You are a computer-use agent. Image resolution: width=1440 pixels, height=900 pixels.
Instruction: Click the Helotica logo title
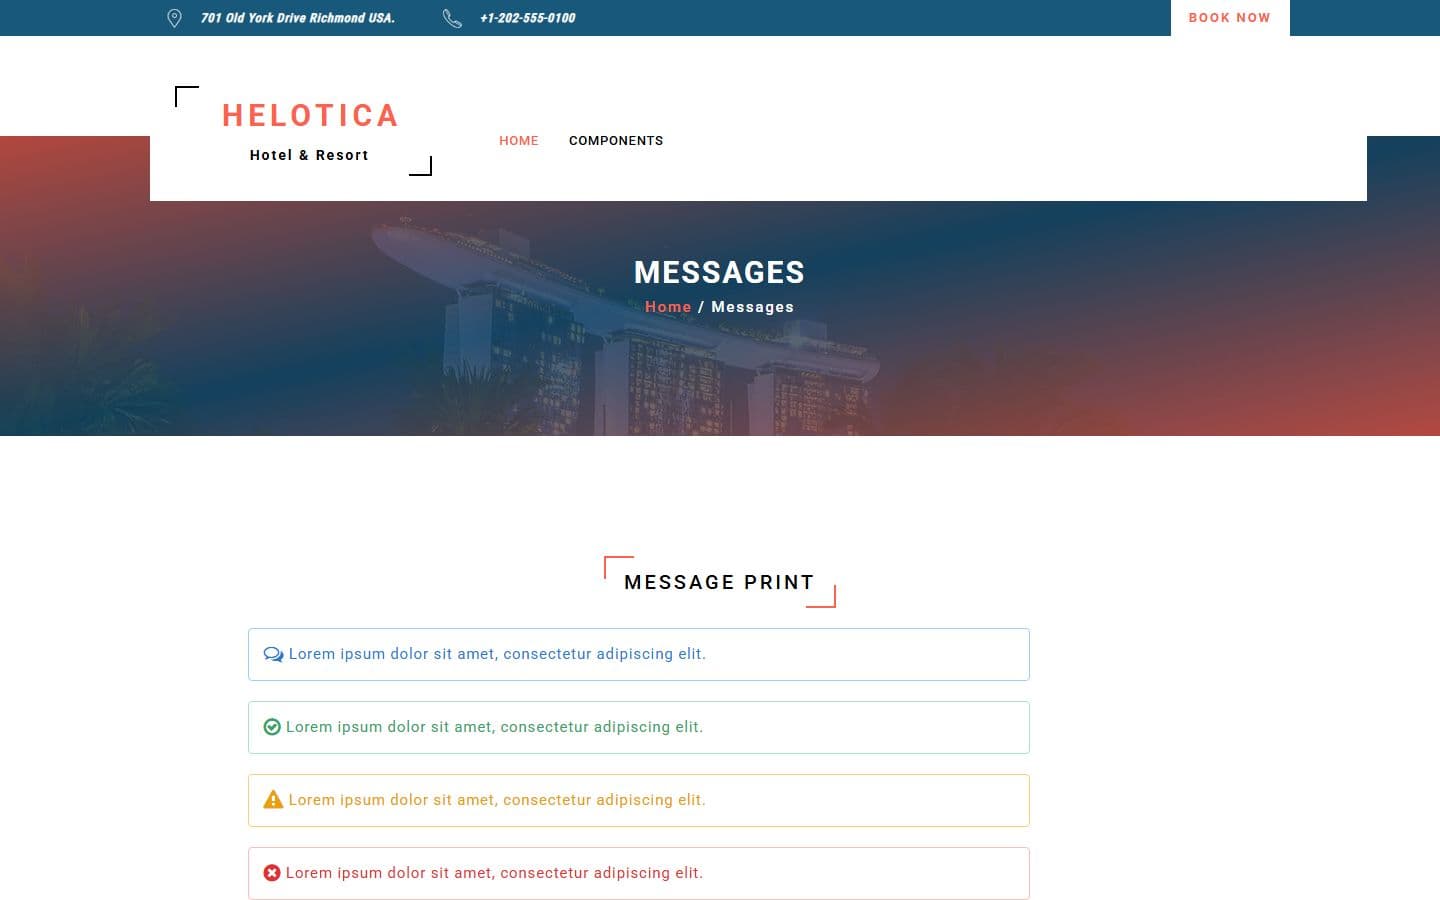coord(310,116)
